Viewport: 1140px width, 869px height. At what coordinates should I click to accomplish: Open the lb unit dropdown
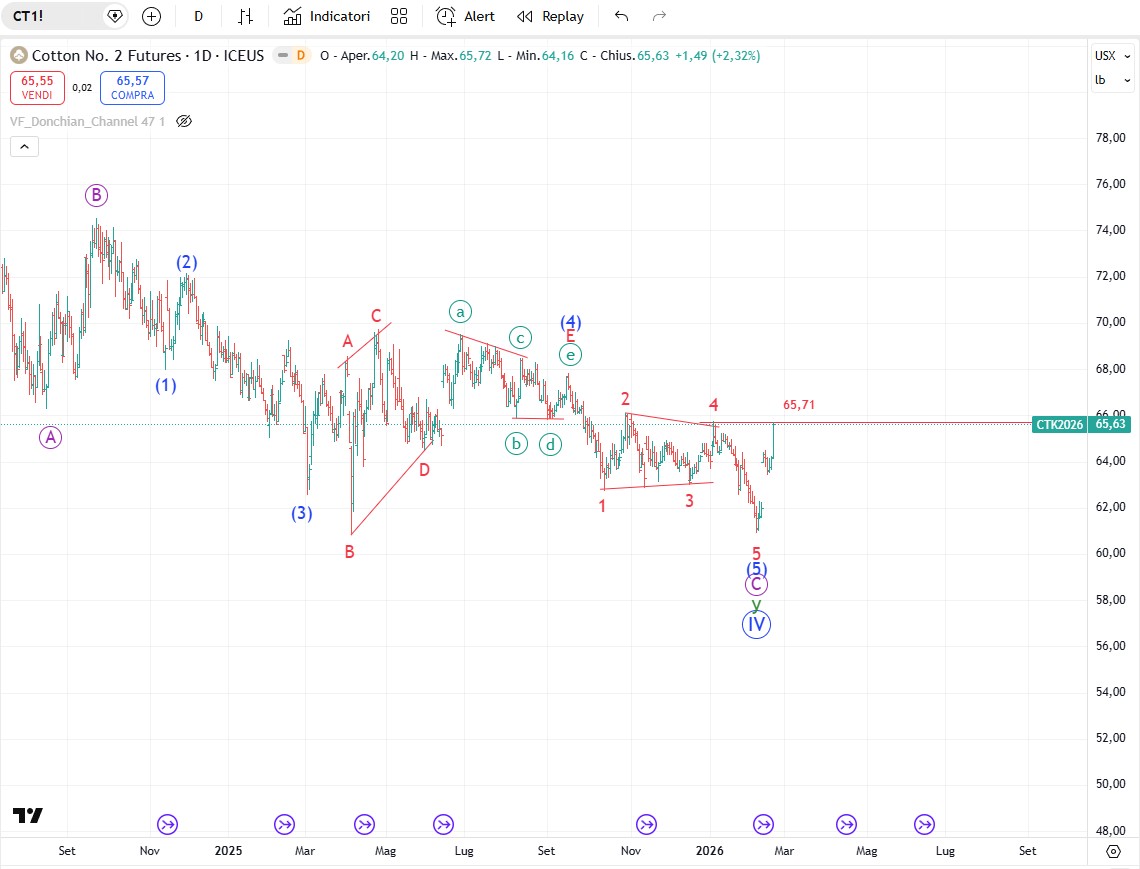[x=1110, y=80]
